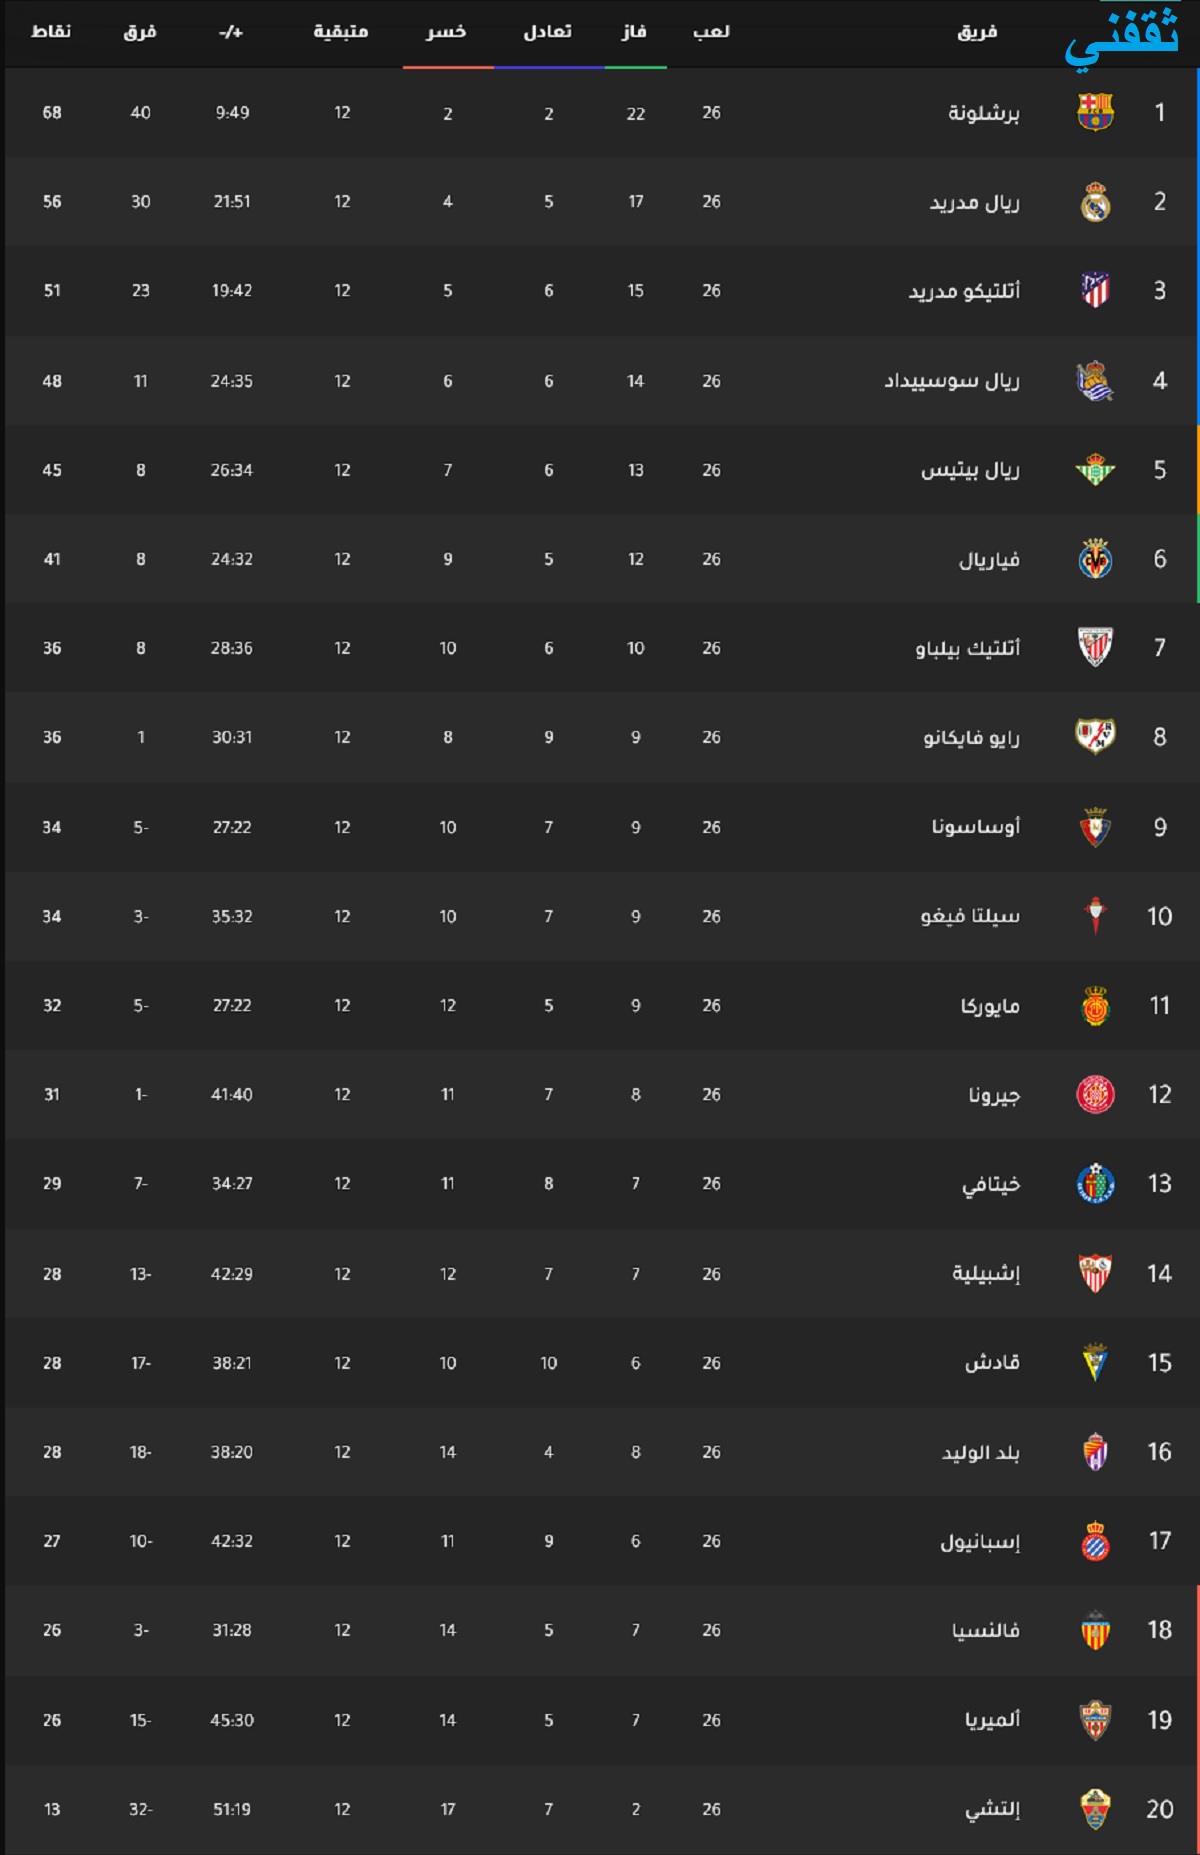Click the Real Betis club crest
This screenshot has height=1855, width=1200.
pos(1095,469)
